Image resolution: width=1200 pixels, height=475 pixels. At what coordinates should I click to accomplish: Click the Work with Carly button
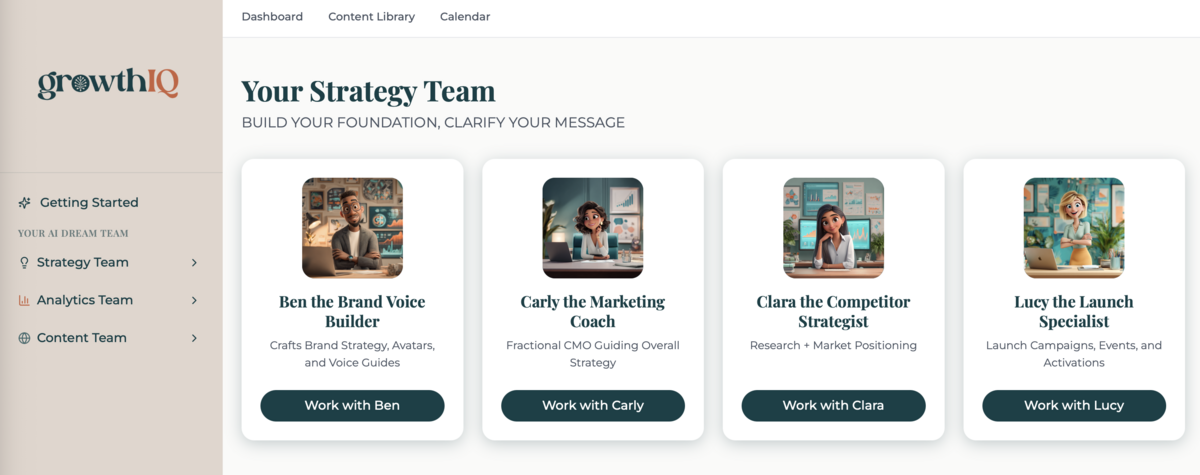tap(593, 405)
